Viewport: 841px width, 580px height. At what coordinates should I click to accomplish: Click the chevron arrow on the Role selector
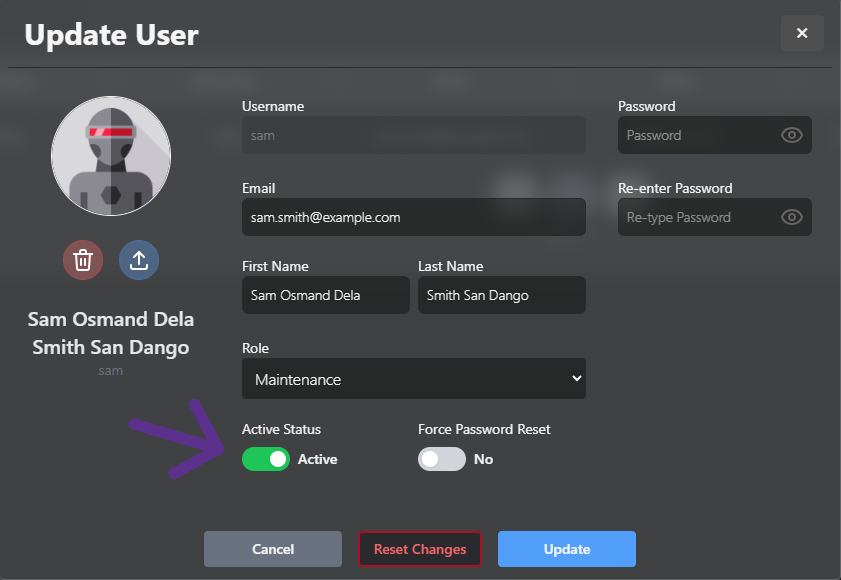[575, 379]
